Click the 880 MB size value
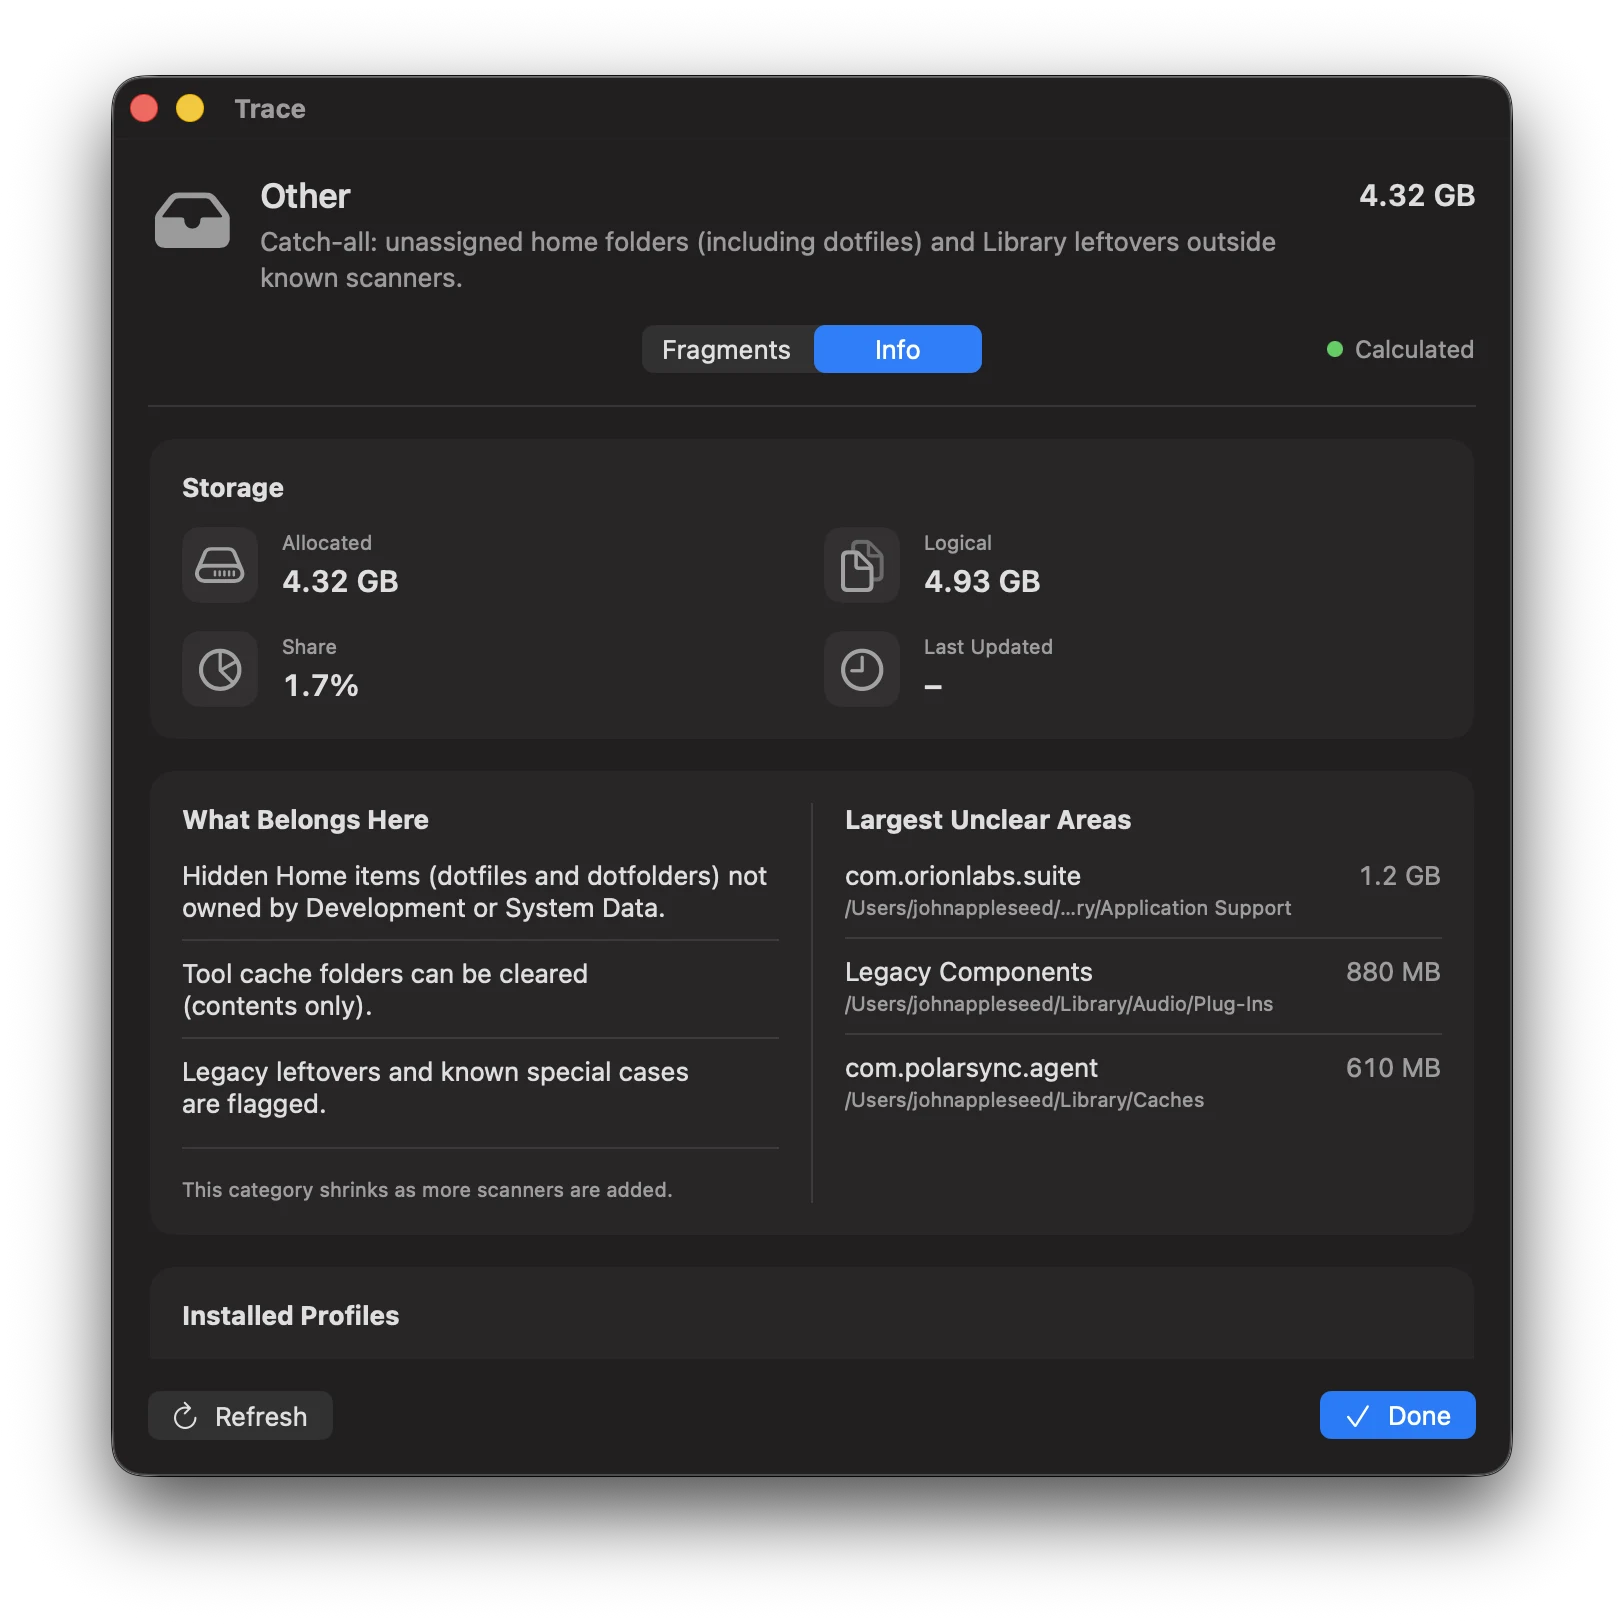 (1393, 972)
